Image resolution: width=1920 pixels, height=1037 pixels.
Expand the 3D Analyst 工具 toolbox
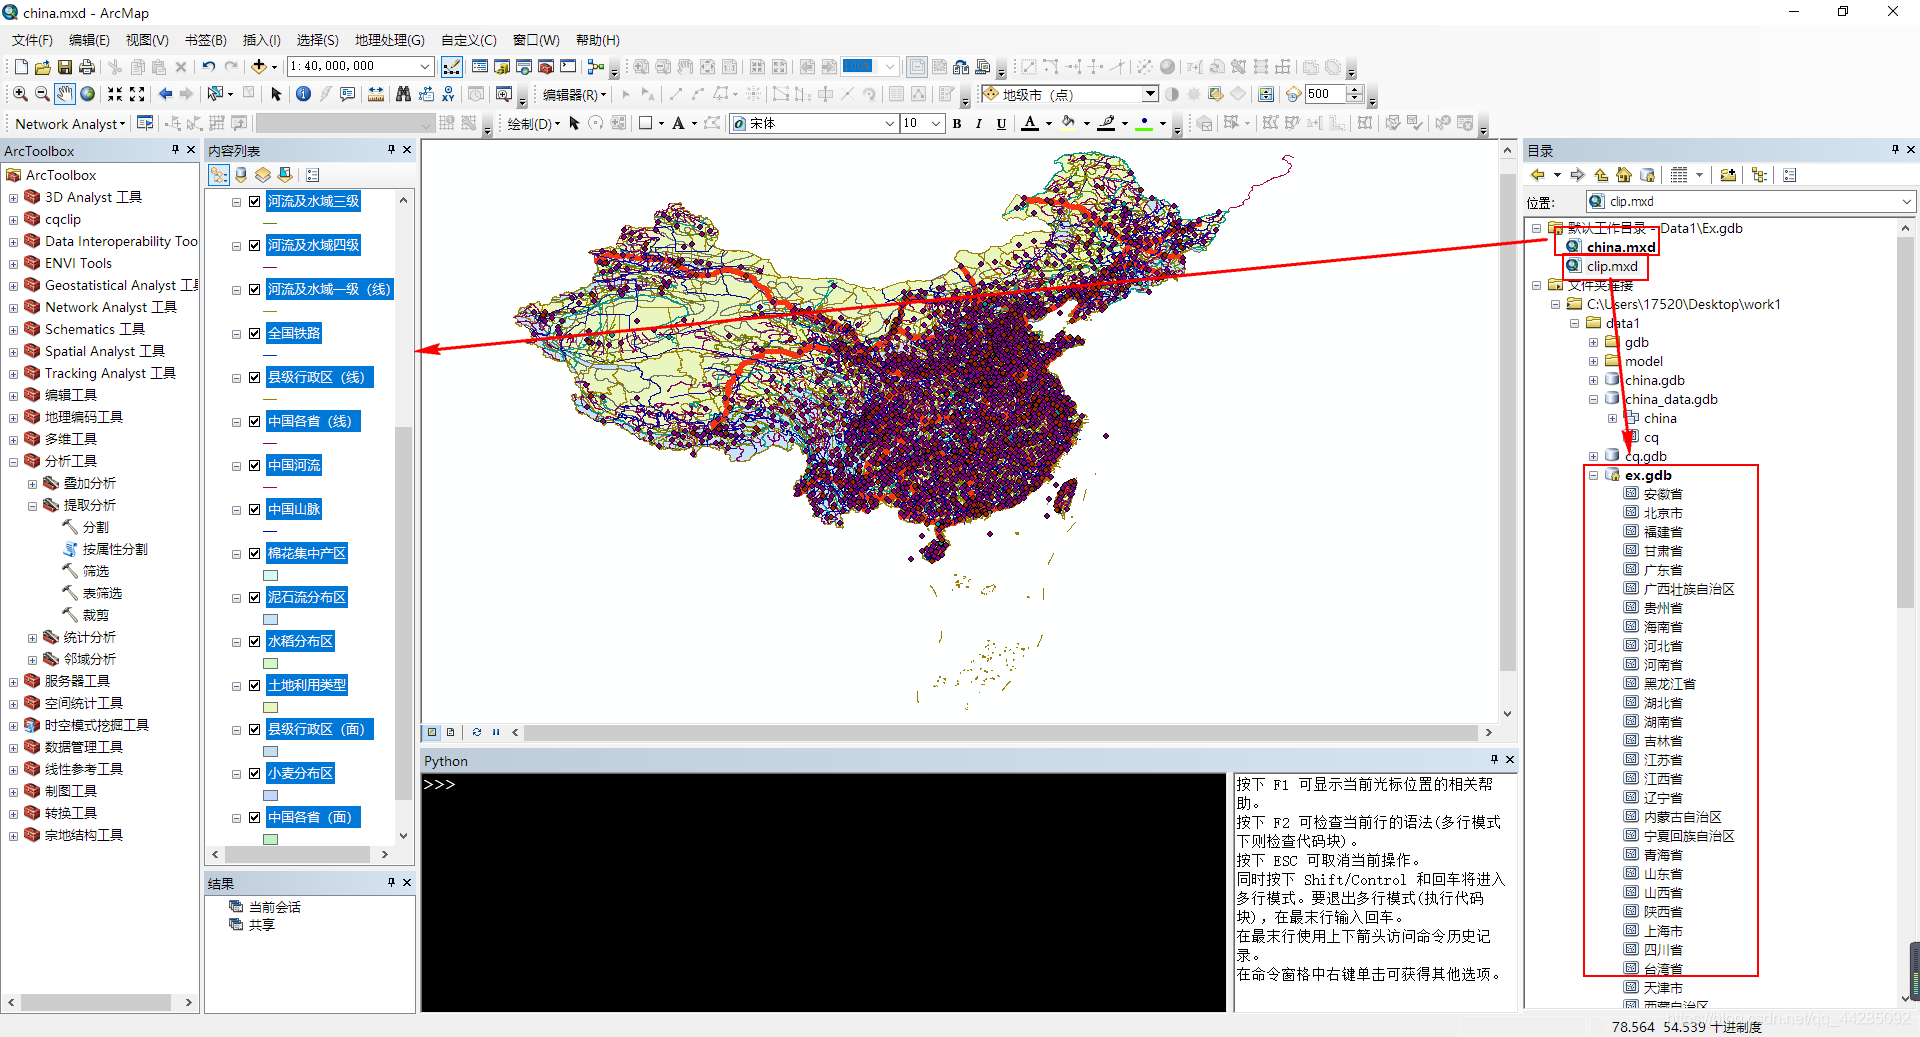point(13,198)
